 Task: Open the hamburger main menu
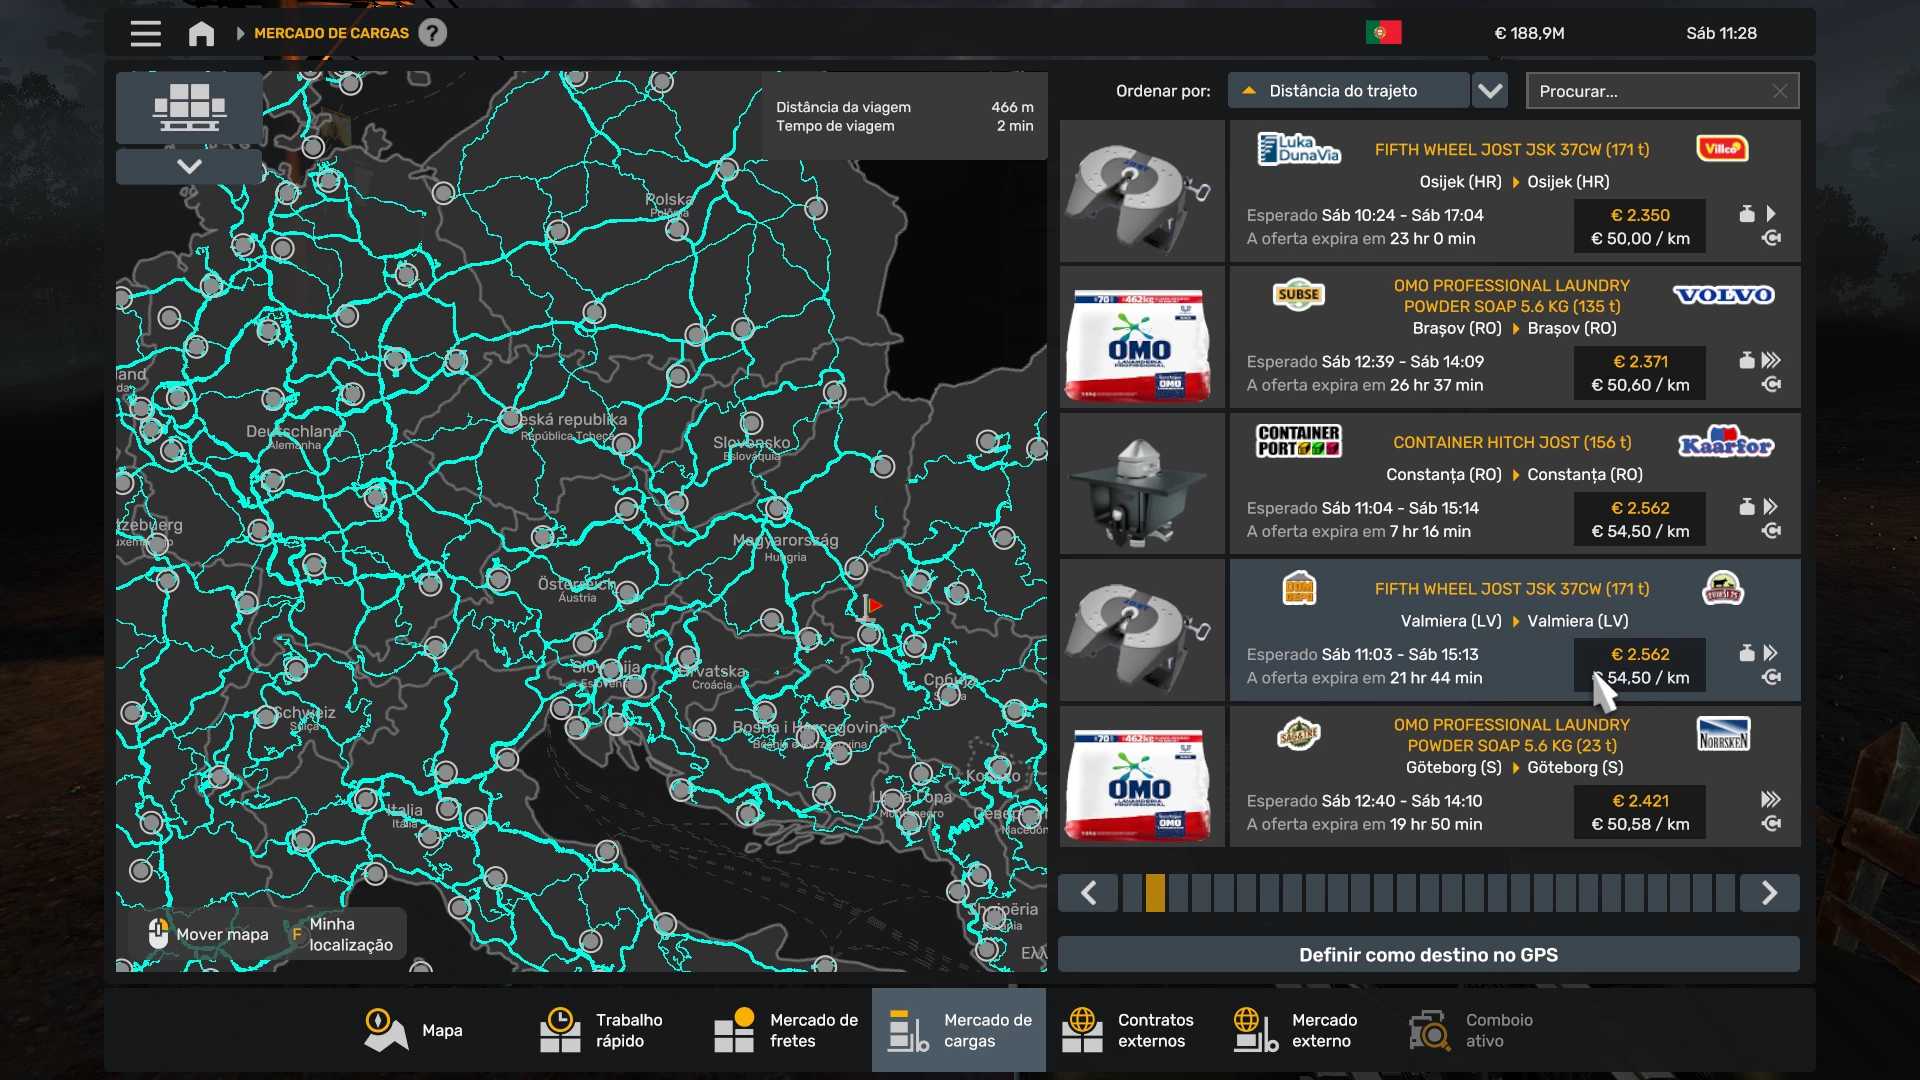tap(145, 33)
